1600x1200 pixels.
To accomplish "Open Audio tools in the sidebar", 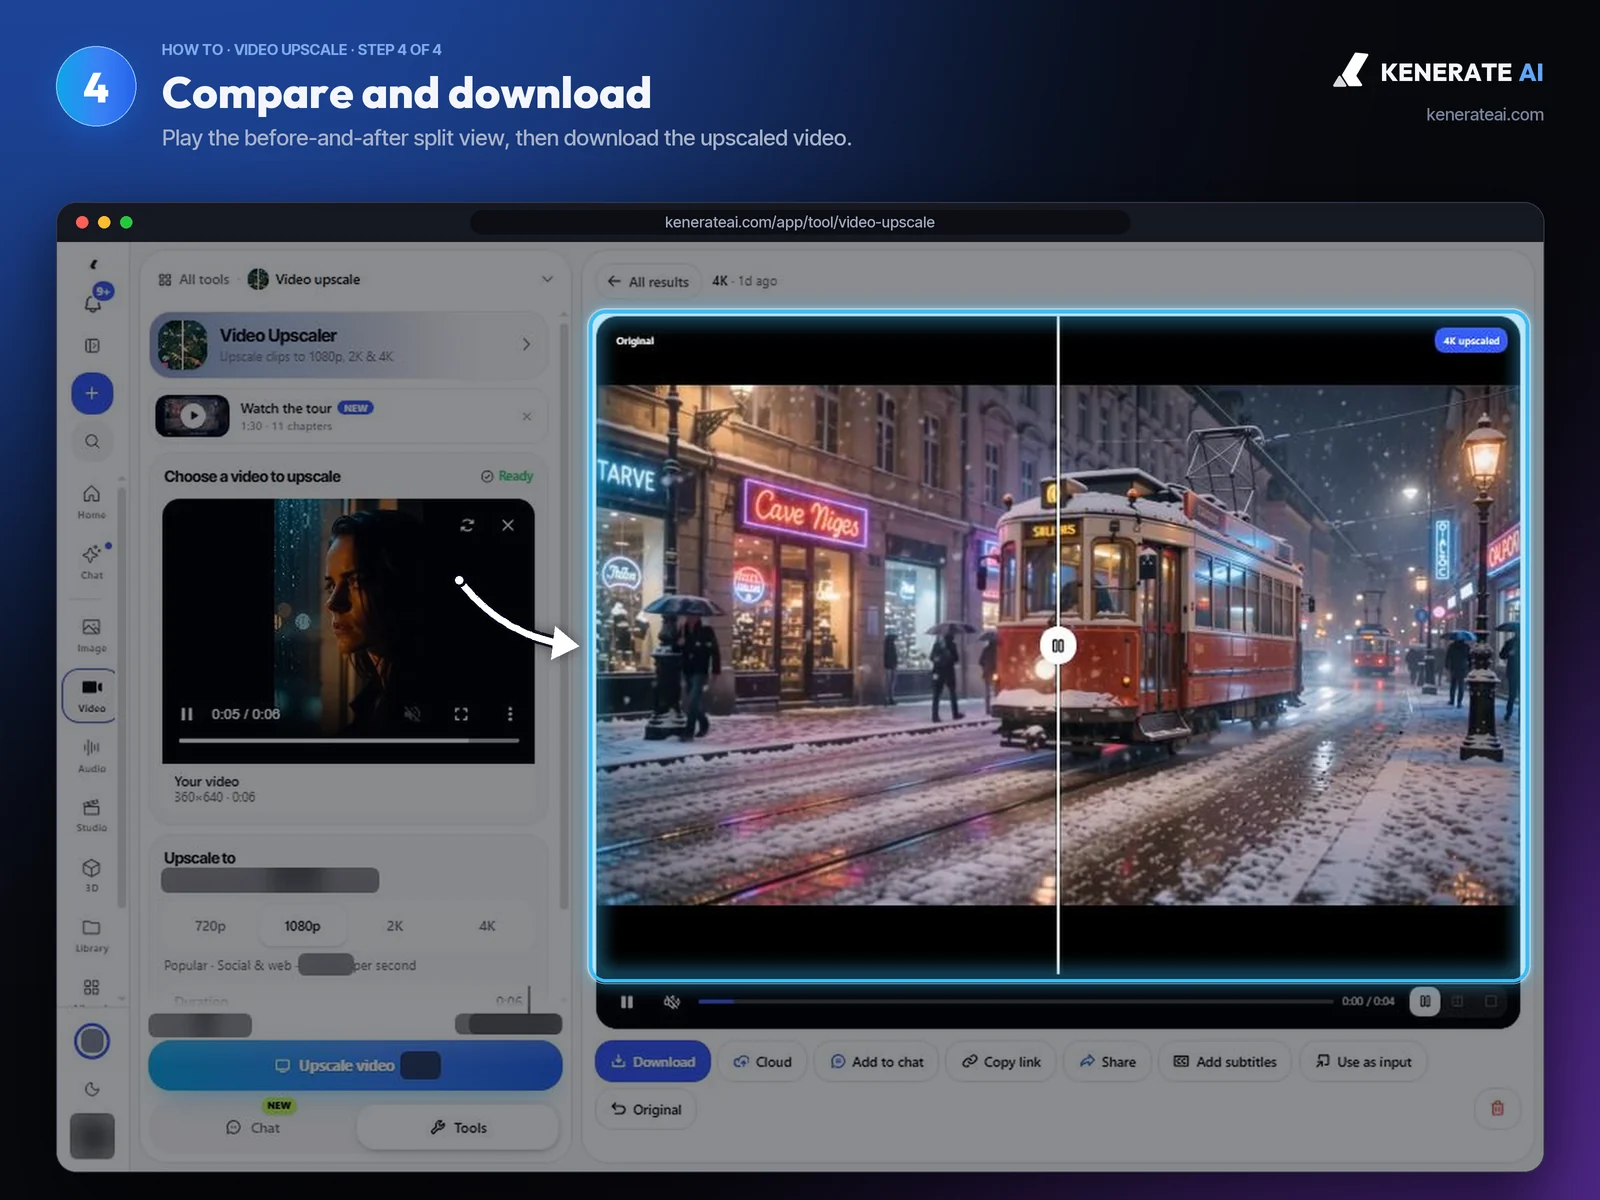I will coord(92,755).
